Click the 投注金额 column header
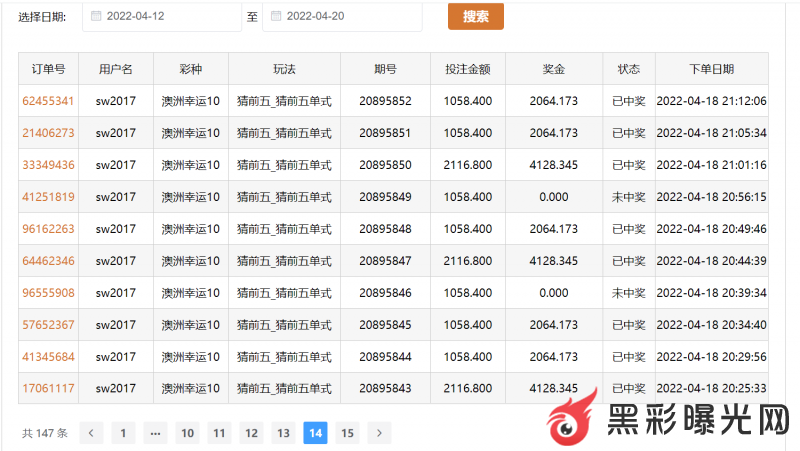The image size is (800, 451). 467,69
